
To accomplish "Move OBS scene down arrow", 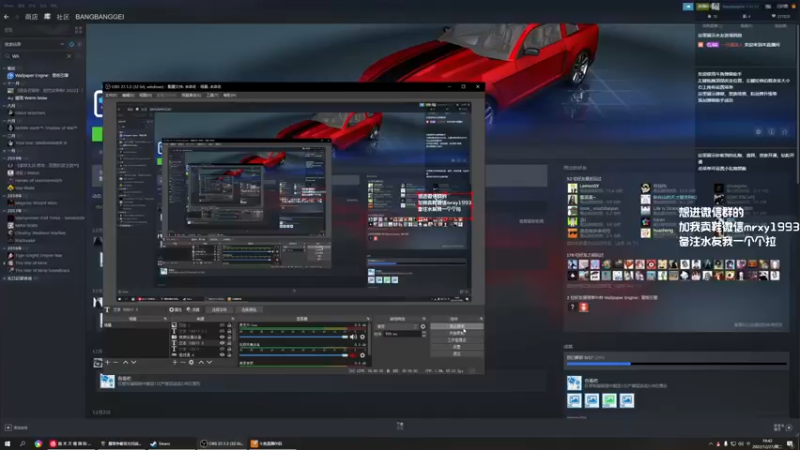I will click(134, 362).
